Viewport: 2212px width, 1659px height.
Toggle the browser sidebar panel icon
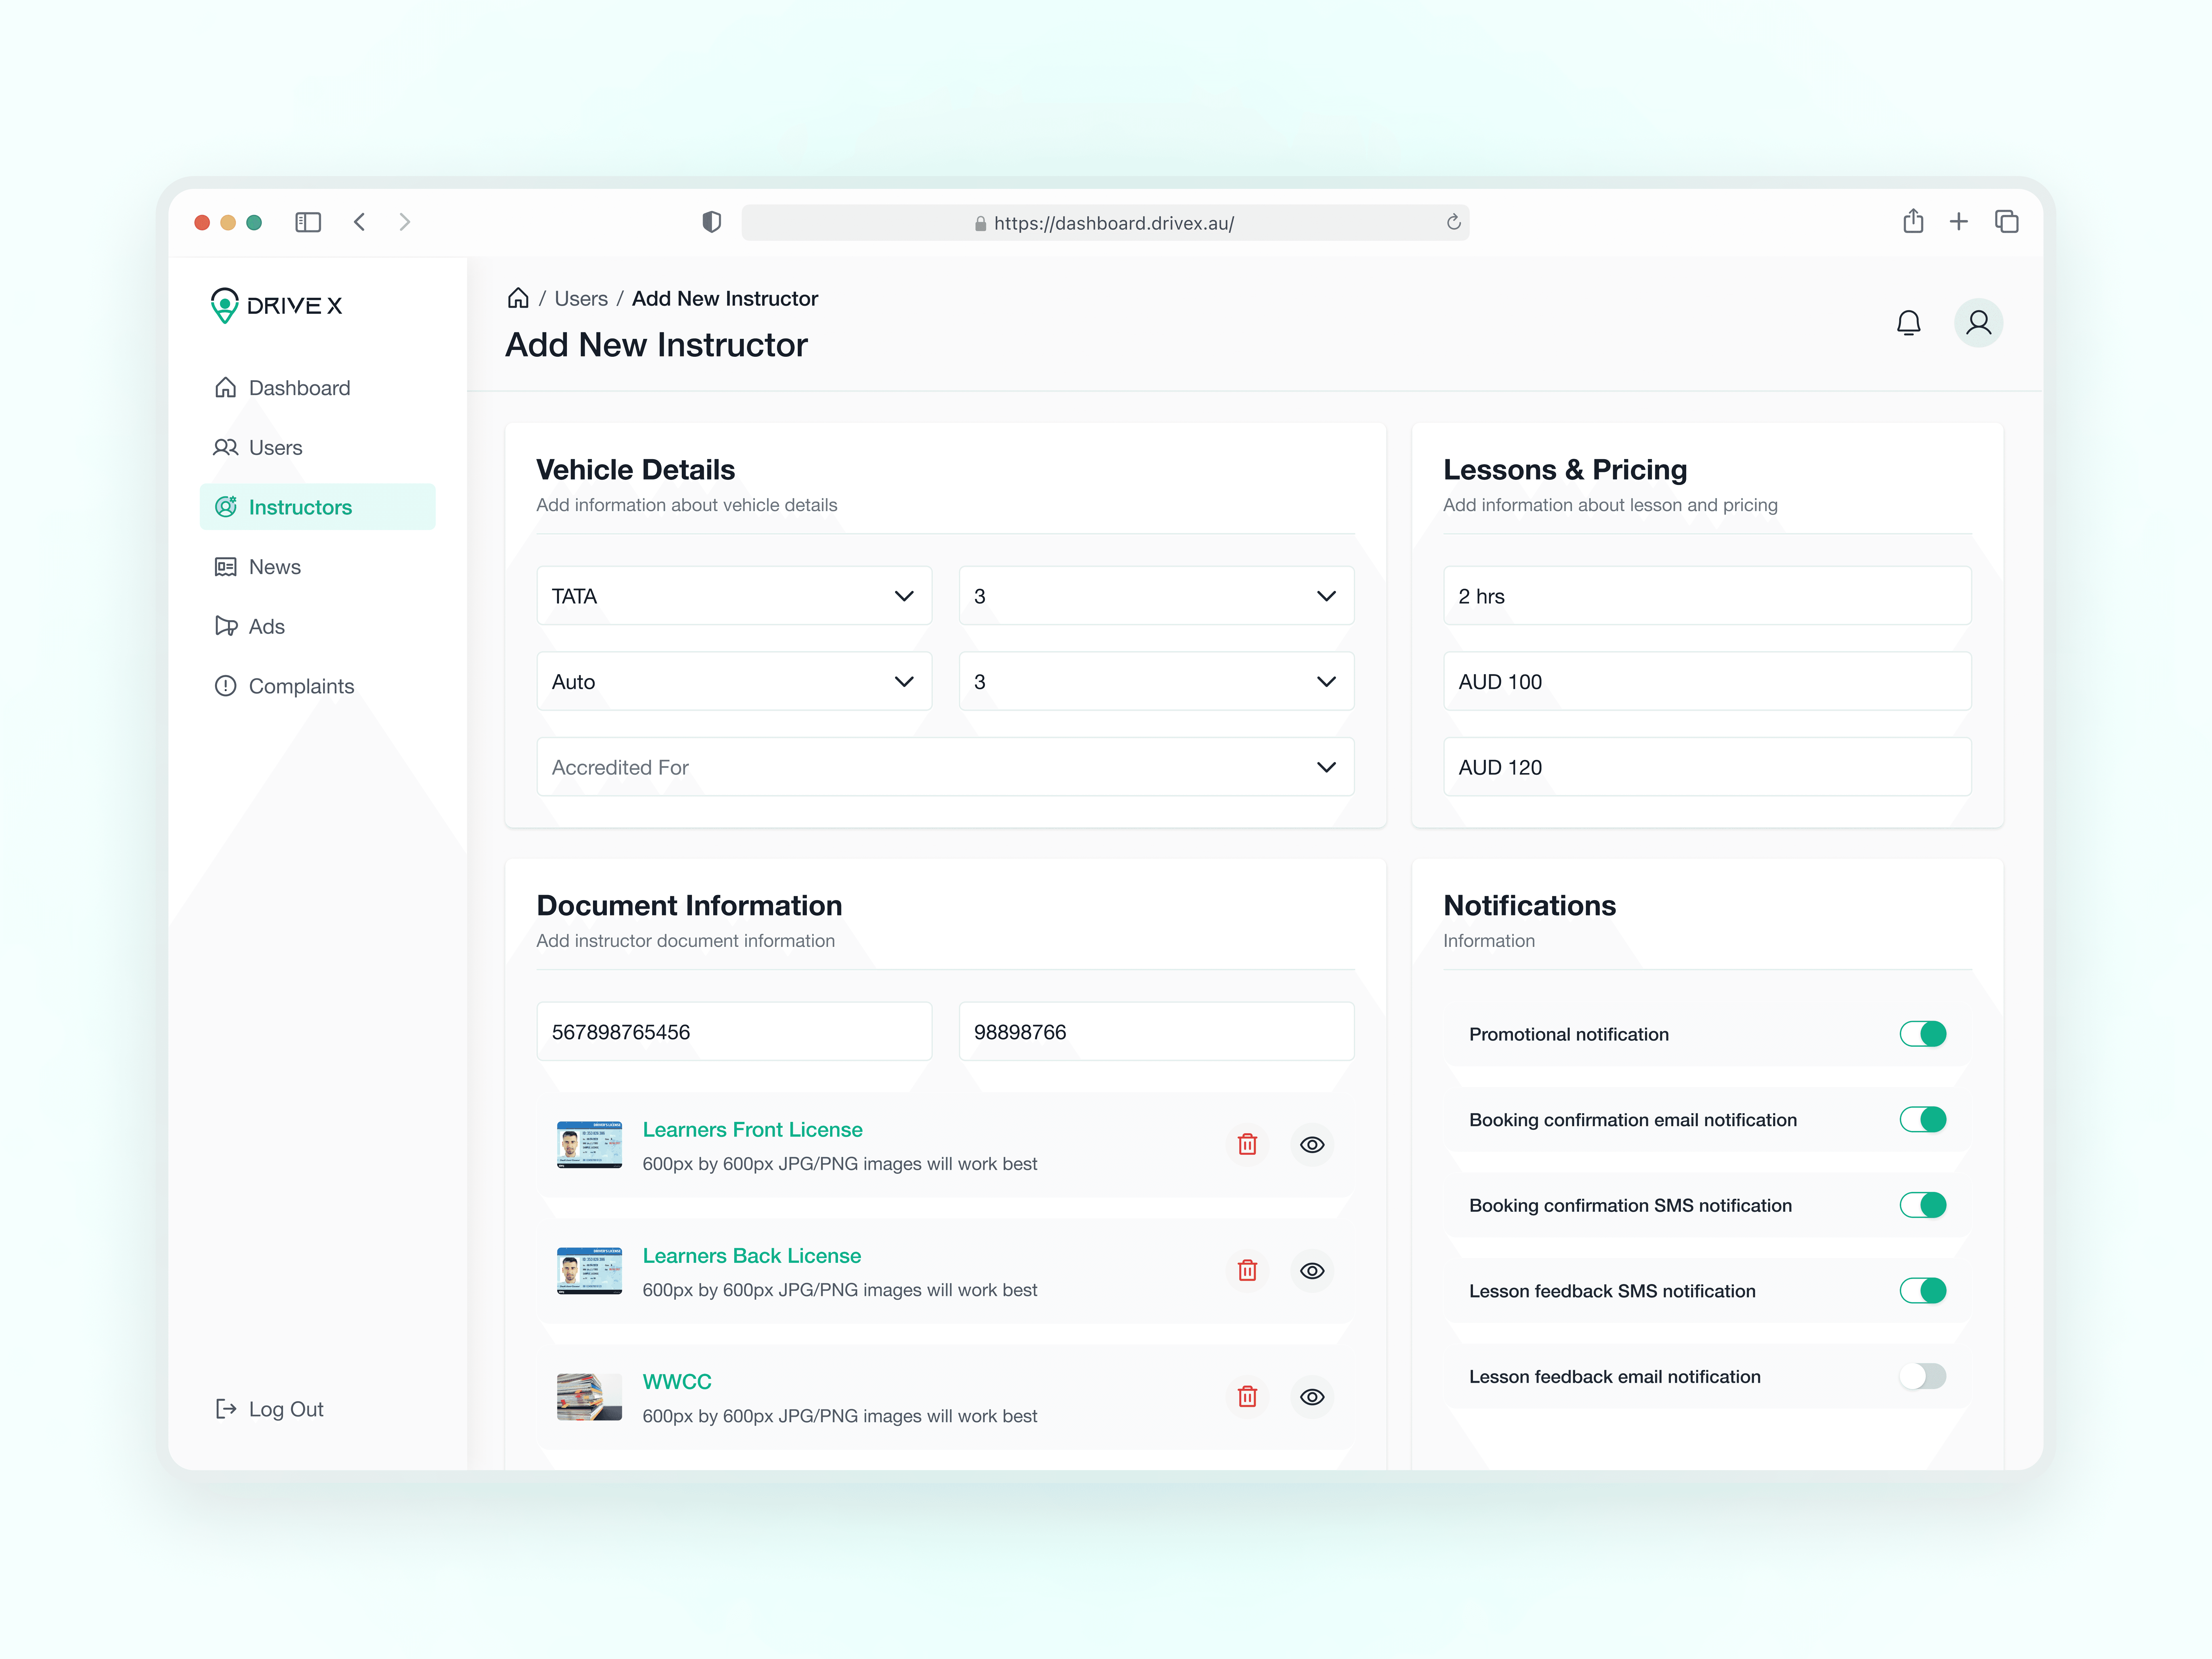(308, 222)
